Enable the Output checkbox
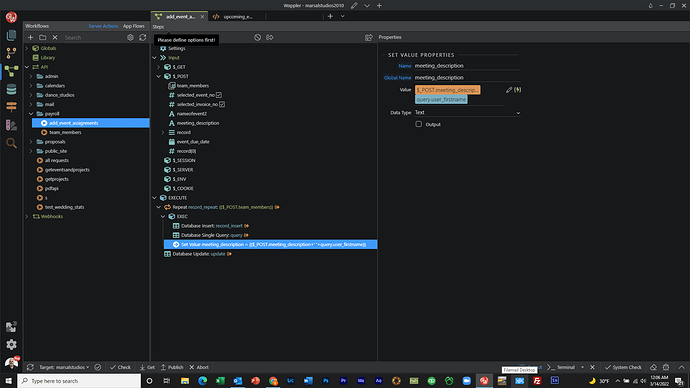The image size is (690, 388). pos(418,124)
